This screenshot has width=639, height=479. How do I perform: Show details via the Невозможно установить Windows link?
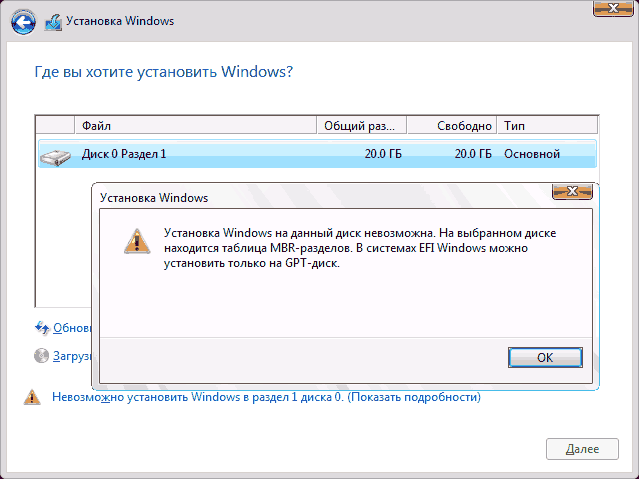[x=266, y=398]
